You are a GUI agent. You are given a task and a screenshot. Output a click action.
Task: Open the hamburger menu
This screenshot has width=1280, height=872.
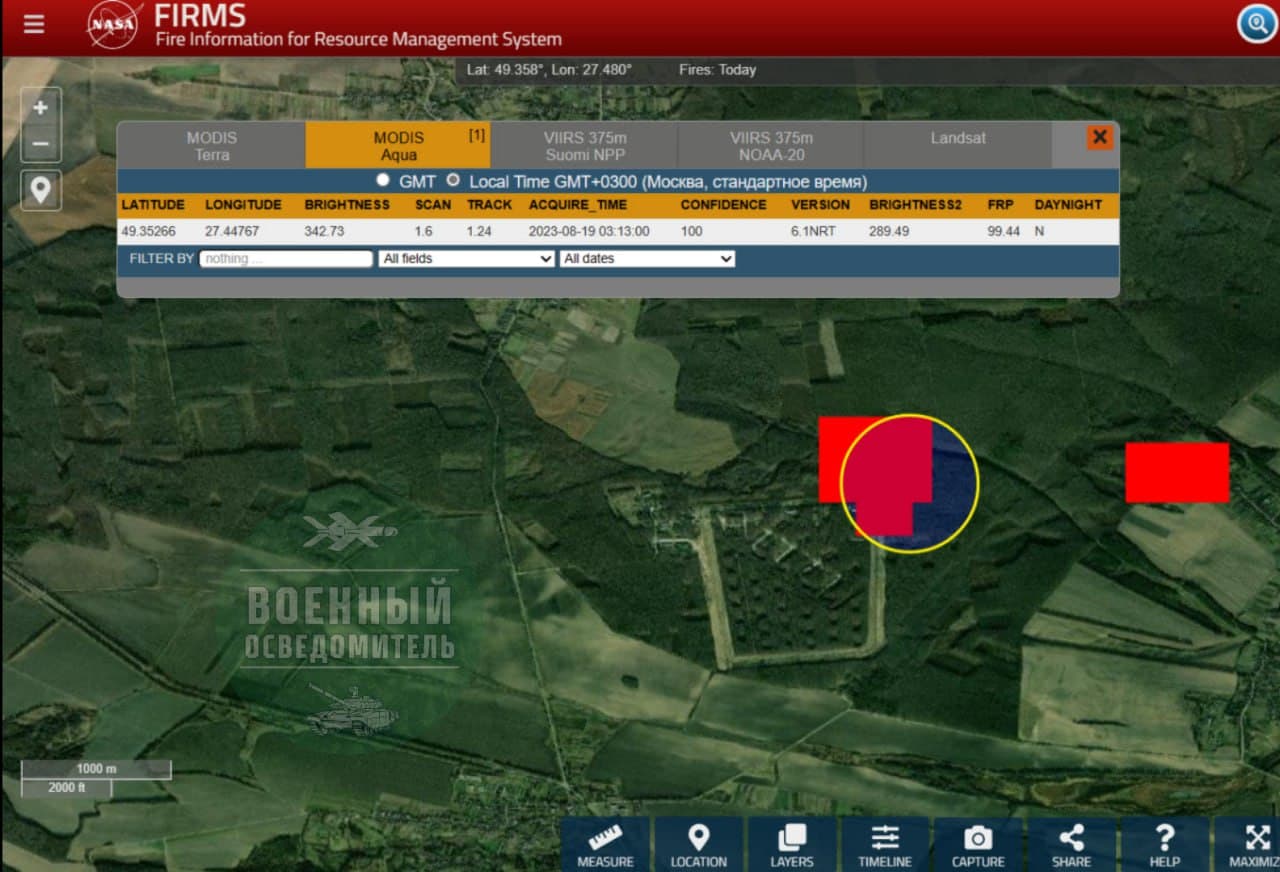(x=34, y=24)
